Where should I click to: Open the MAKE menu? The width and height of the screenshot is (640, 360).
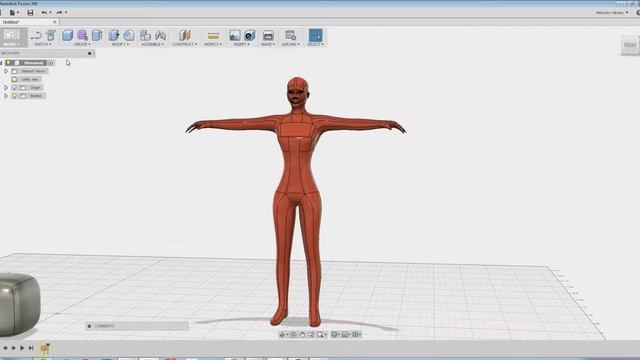(268, 44)
